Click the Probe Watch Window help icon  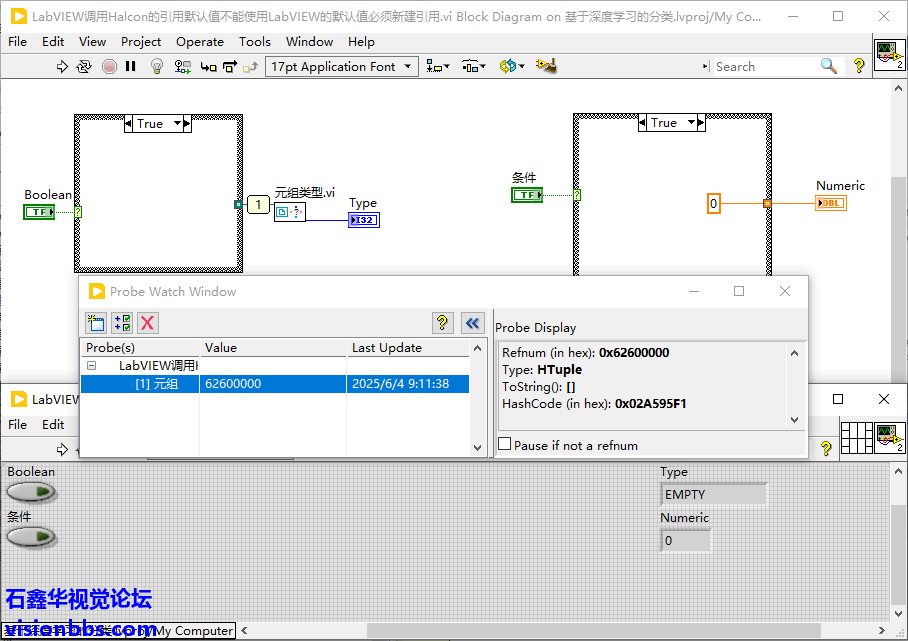tap(443, 322)
